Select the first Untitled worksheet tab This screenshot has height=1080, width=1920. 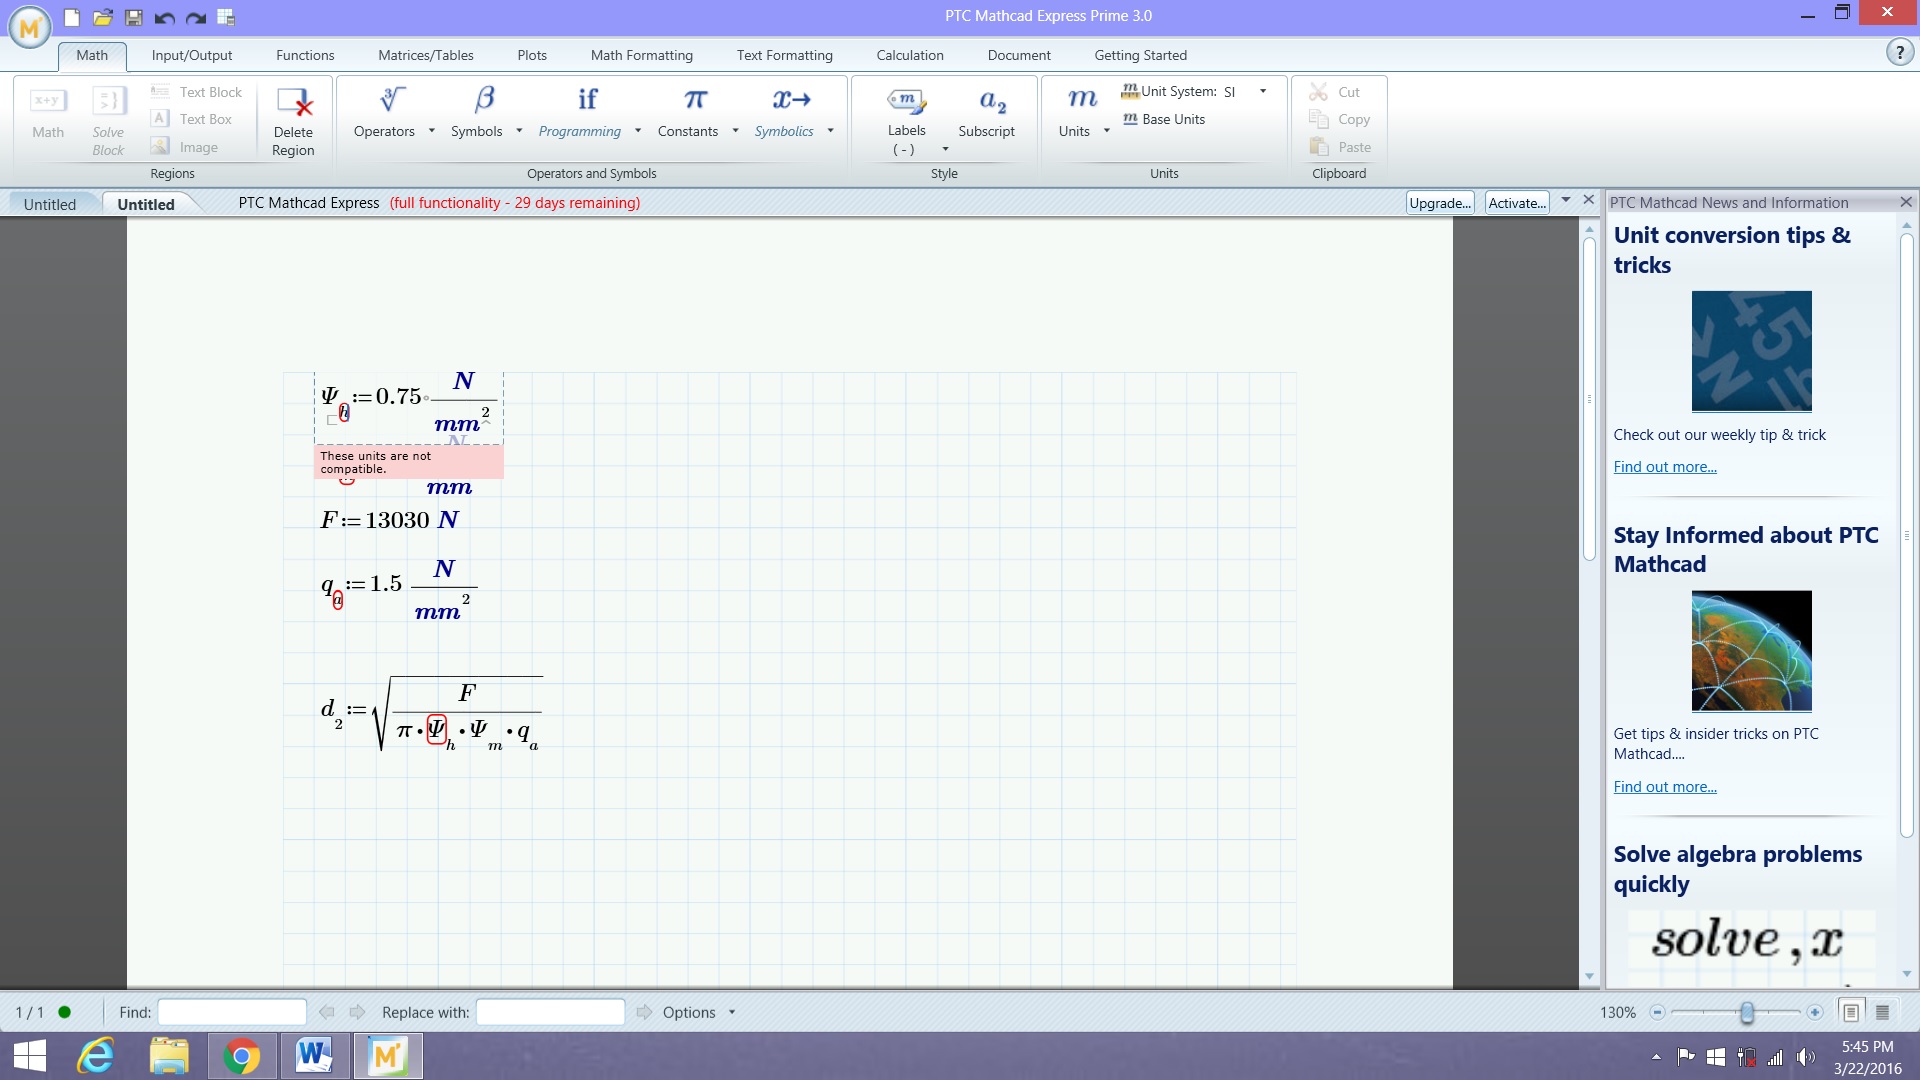click(x=50, y=204)
